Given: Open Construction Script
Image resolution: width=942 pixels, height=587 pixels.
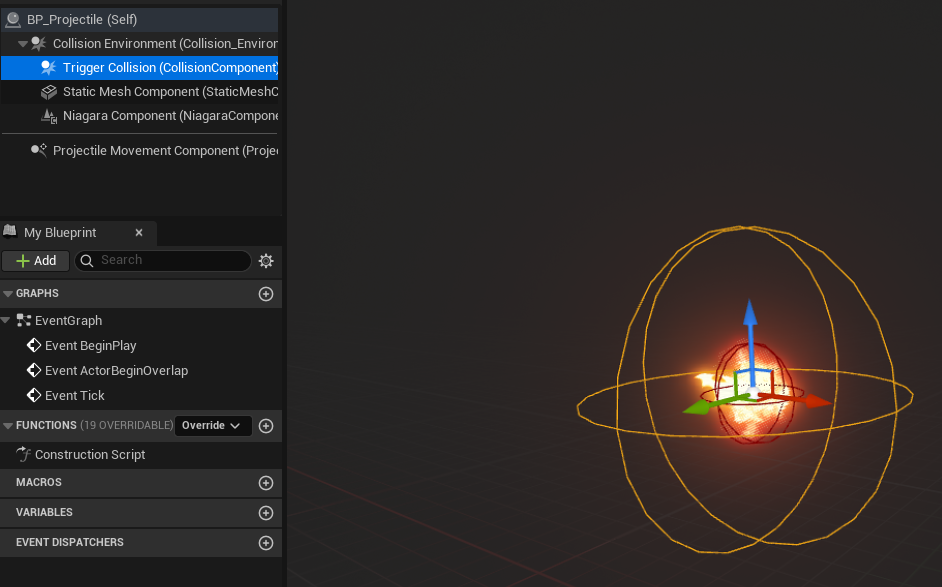Looking at the screenshot, I should tap(90, 455).
